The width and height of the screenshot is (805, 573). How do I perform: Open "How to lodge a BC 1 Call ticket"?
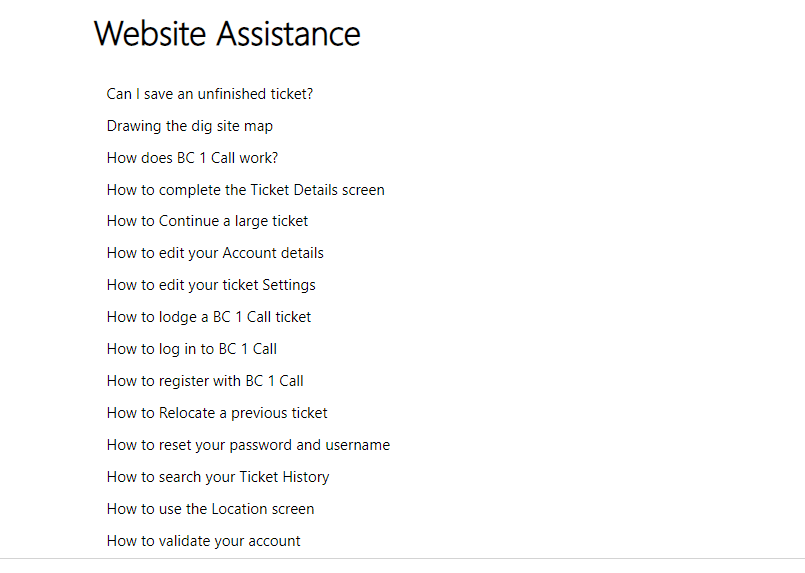209,317
